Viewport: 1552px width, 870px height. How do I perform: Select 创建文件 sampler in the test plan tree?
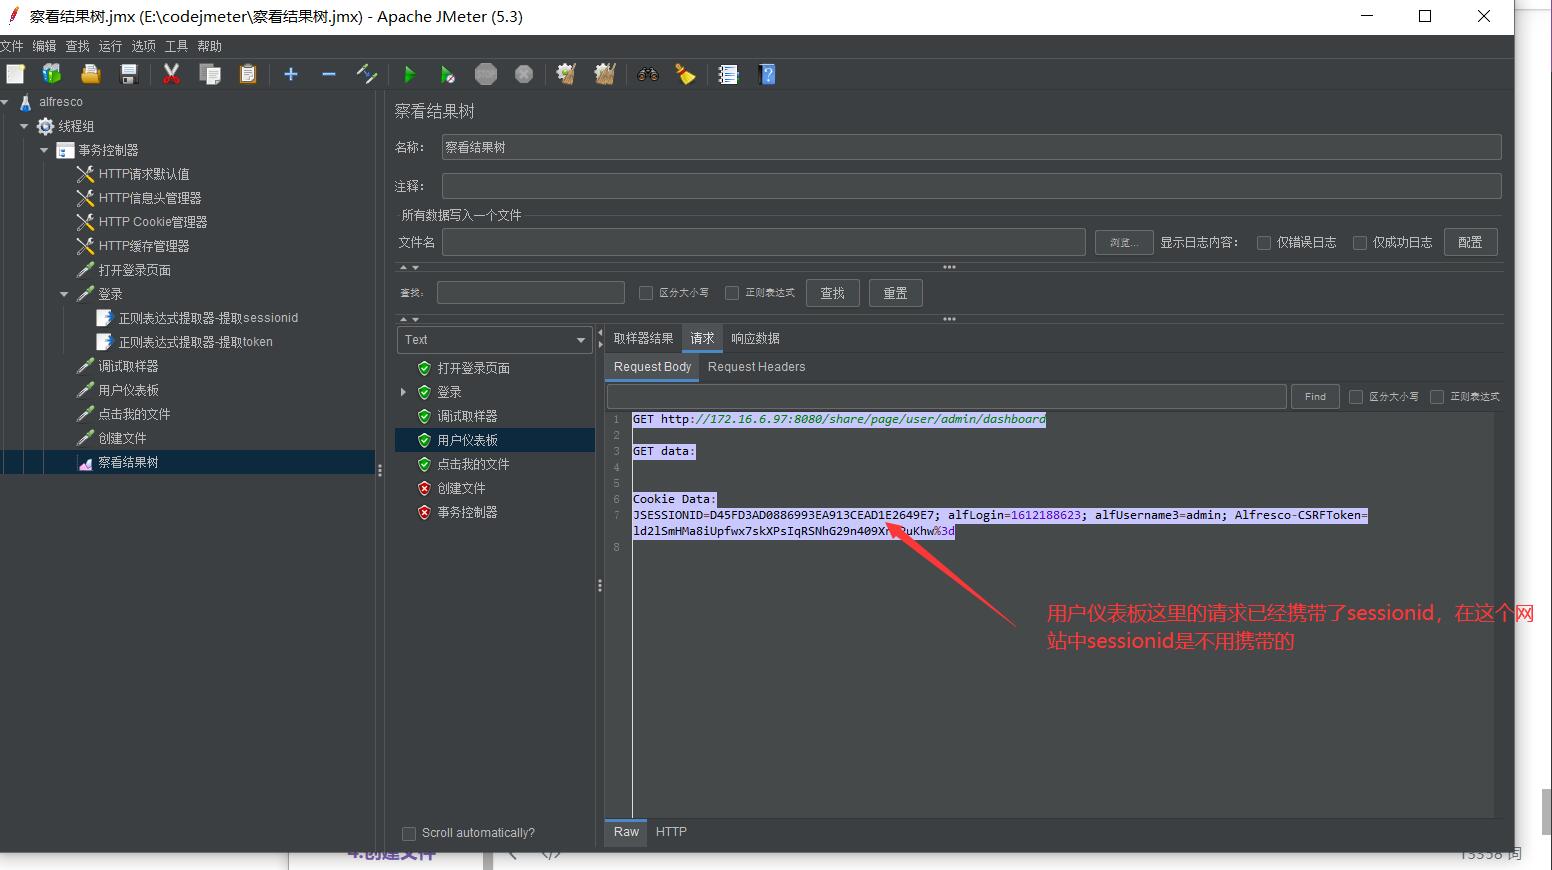122,438
